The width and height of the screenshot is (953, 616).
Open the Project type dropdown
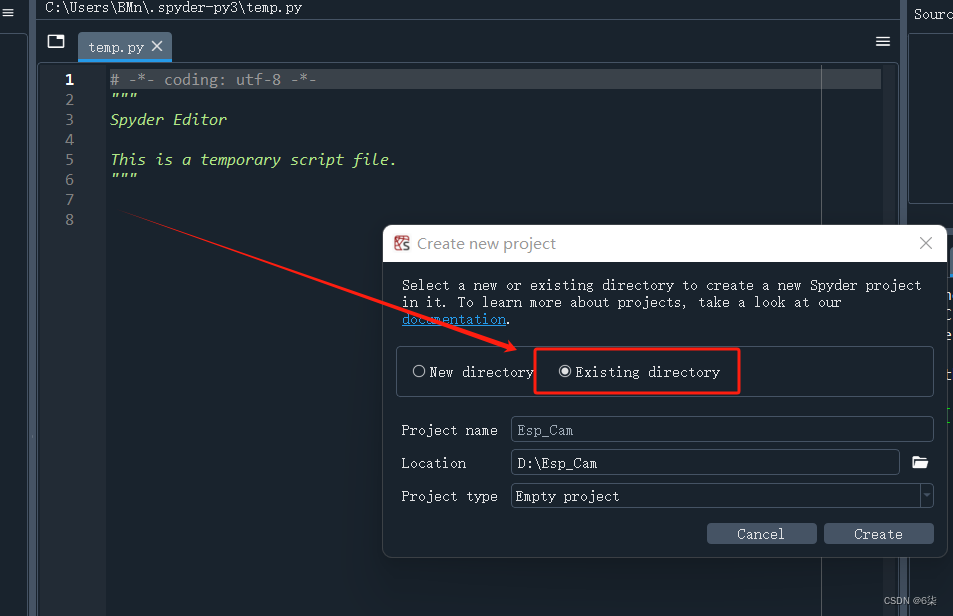tap(722, 496)
